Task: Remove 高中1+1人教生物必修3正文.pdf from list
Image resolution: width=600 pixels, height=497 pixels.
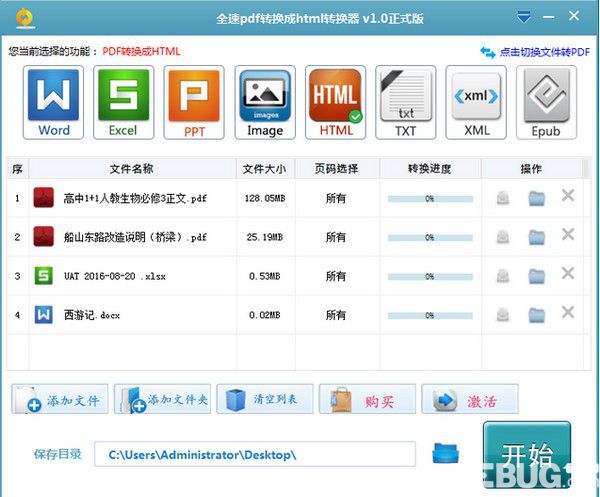Action: (568, 196)
